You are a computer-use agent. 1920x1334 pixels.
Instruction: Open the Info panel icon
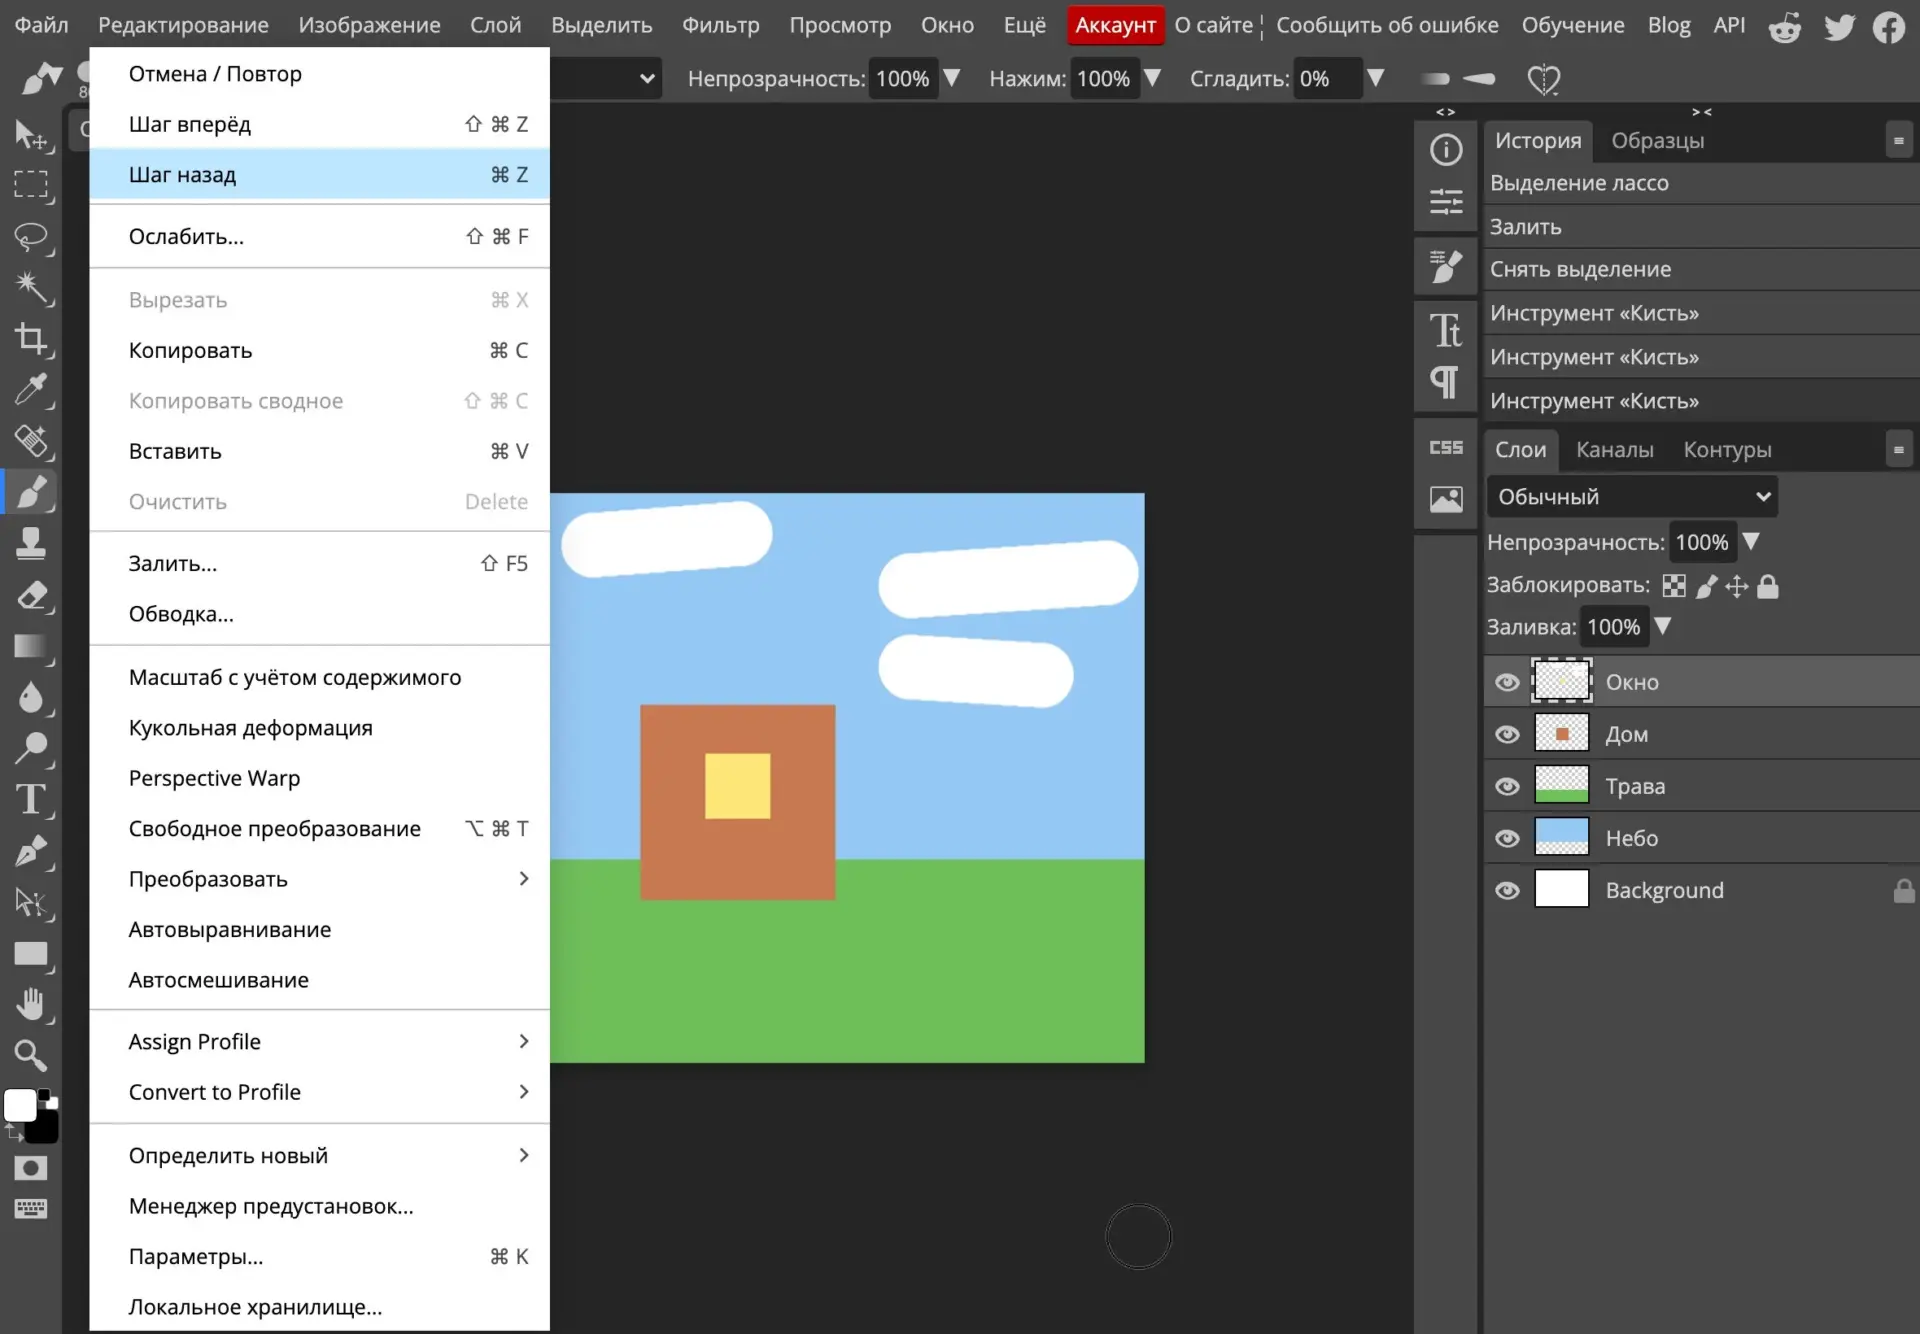click(x=1446, y=150)
